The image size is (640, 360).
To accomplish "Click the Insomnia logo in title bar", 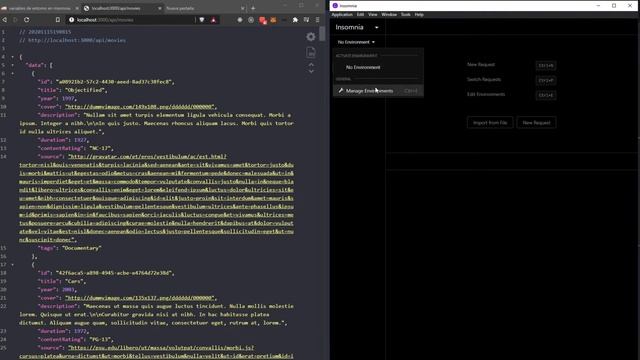I will [335, 6].
